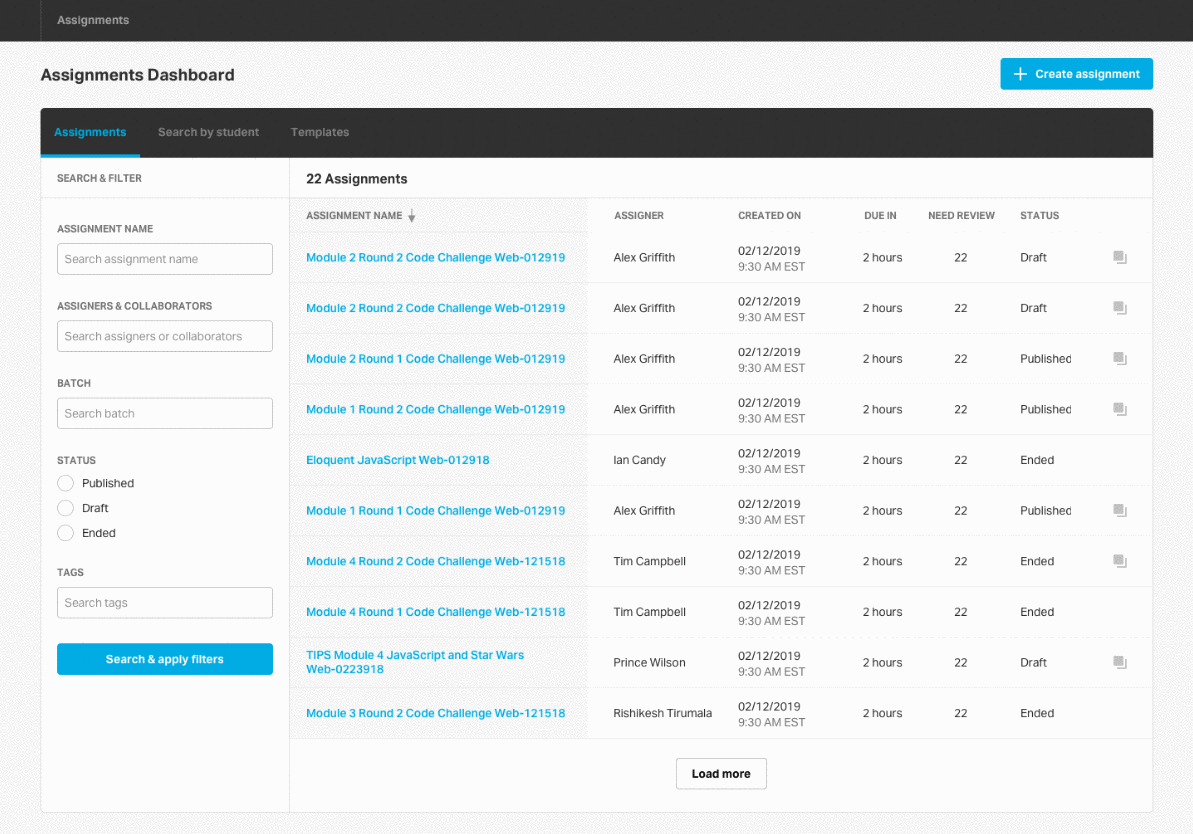Click the duplicate icon for Module 4 Round 2
The height and width of the screenshot is (834, 1193).
[1120, 562]
